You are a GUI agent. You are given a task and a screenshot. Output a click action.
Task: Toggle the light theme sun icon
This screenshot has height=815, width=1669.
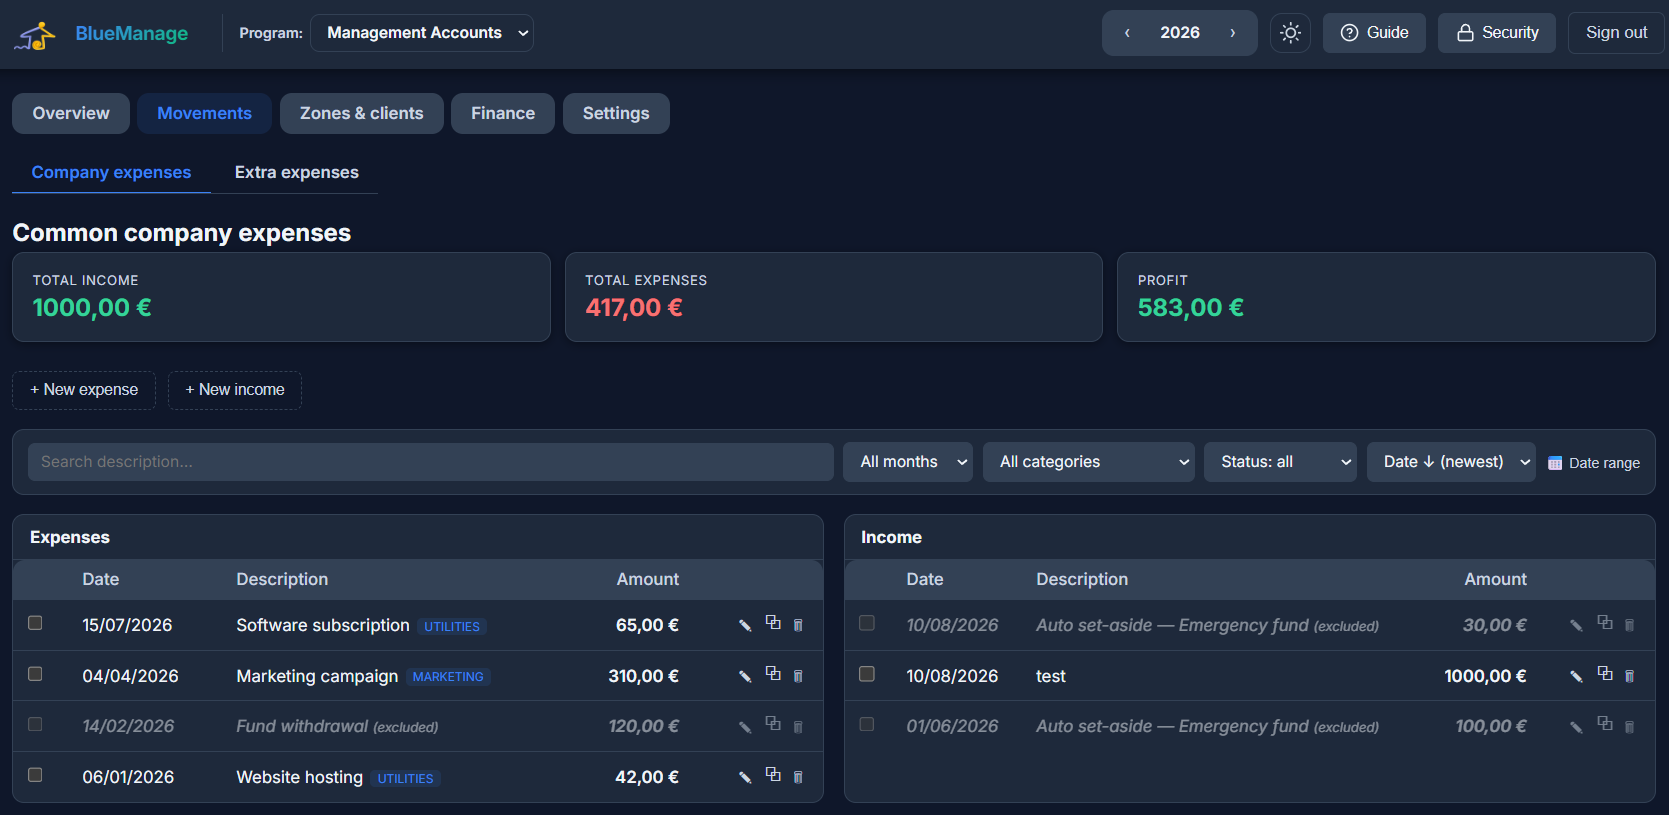click(1290, 33)
